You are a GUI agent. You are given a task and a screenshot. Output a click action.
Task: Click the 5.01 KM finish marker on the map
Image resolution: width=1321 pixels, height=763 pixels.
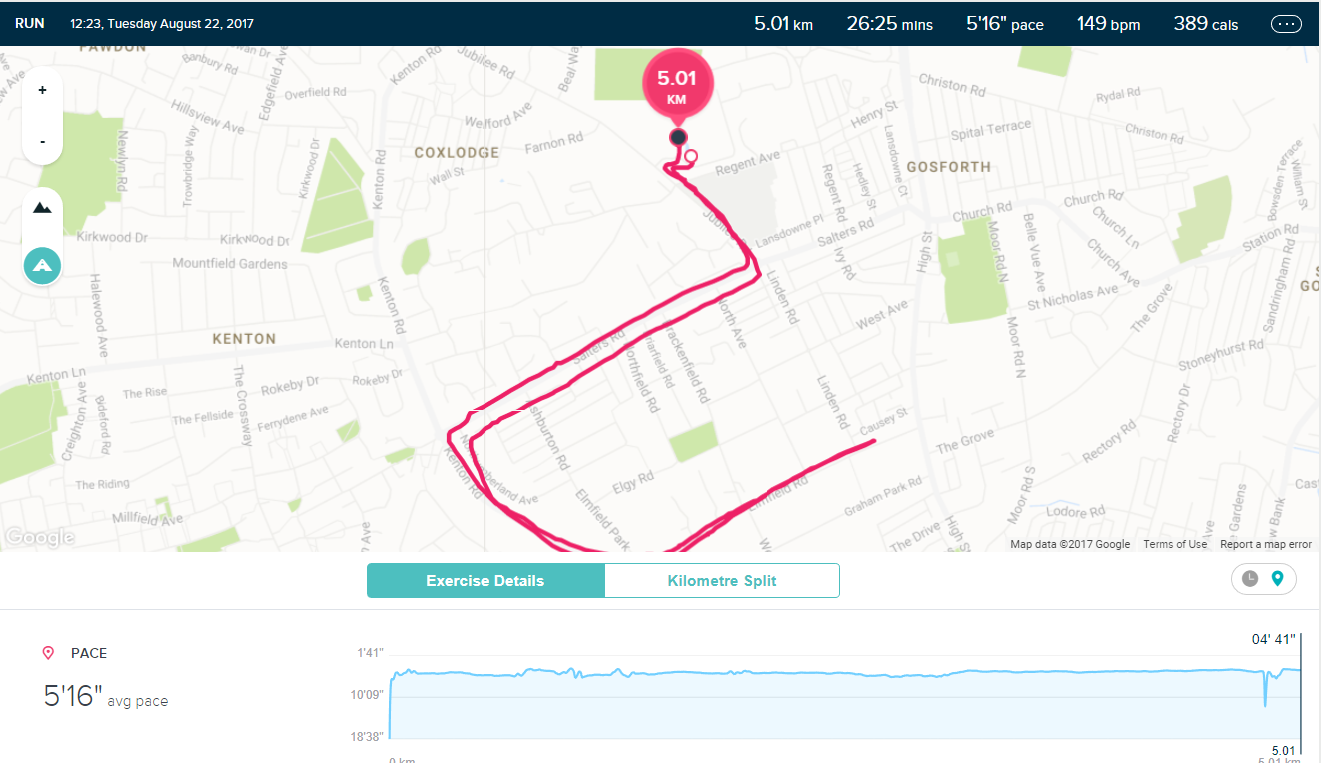click(x=678, y=82)
